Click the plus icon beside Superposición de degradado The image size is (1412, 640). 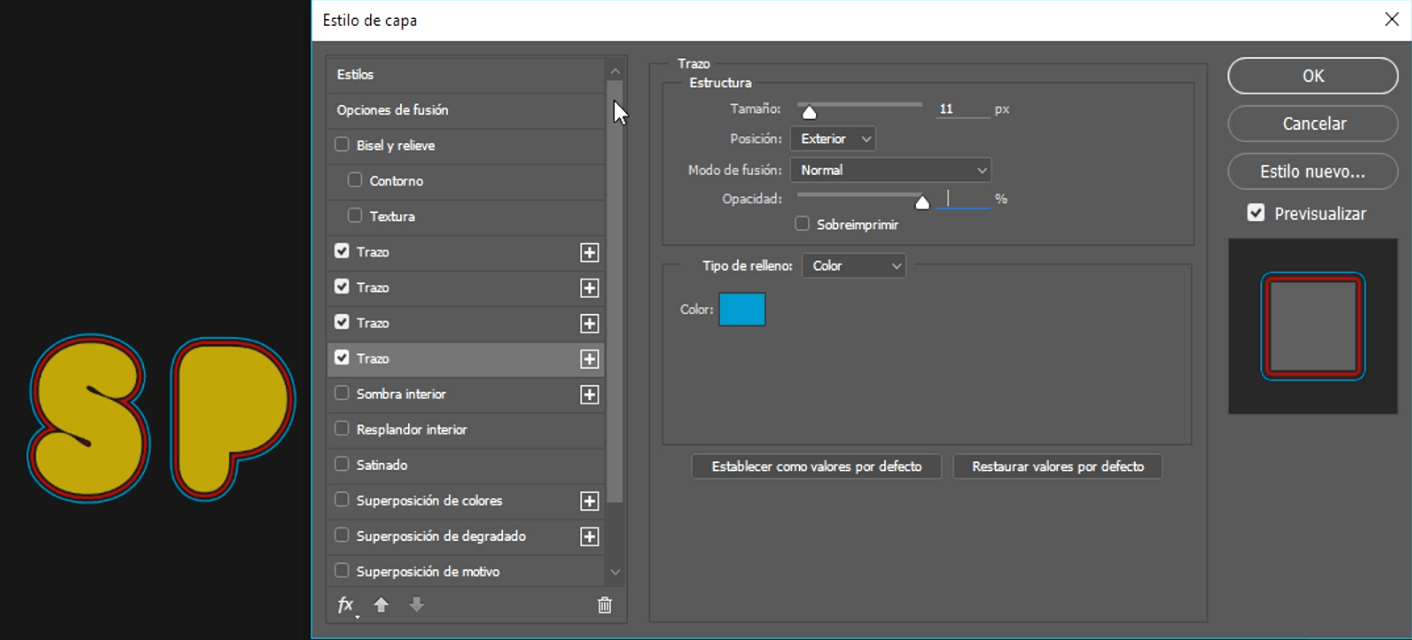[590, 537]
